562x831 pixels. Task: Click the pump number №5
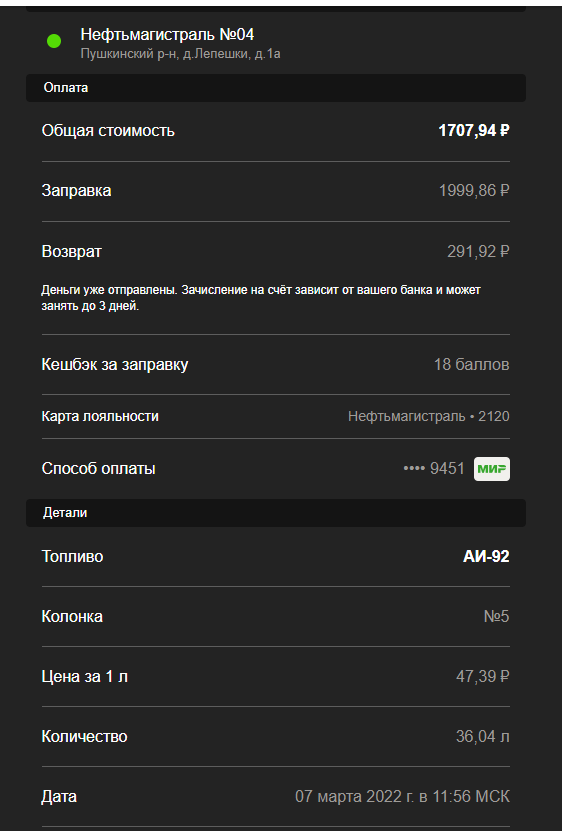pos(496,616)
